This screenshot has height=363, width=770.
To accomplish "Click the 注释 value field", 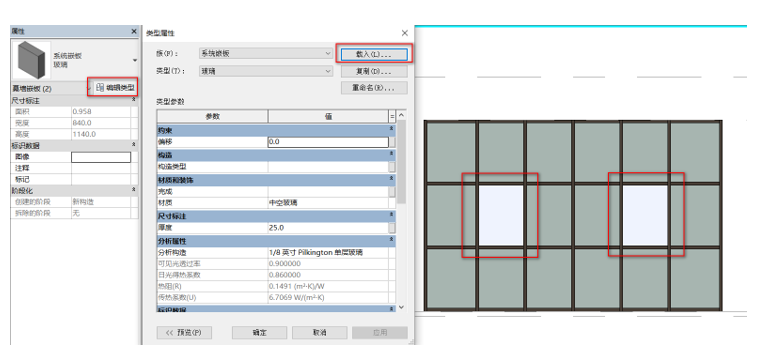I will click(101, 168).
